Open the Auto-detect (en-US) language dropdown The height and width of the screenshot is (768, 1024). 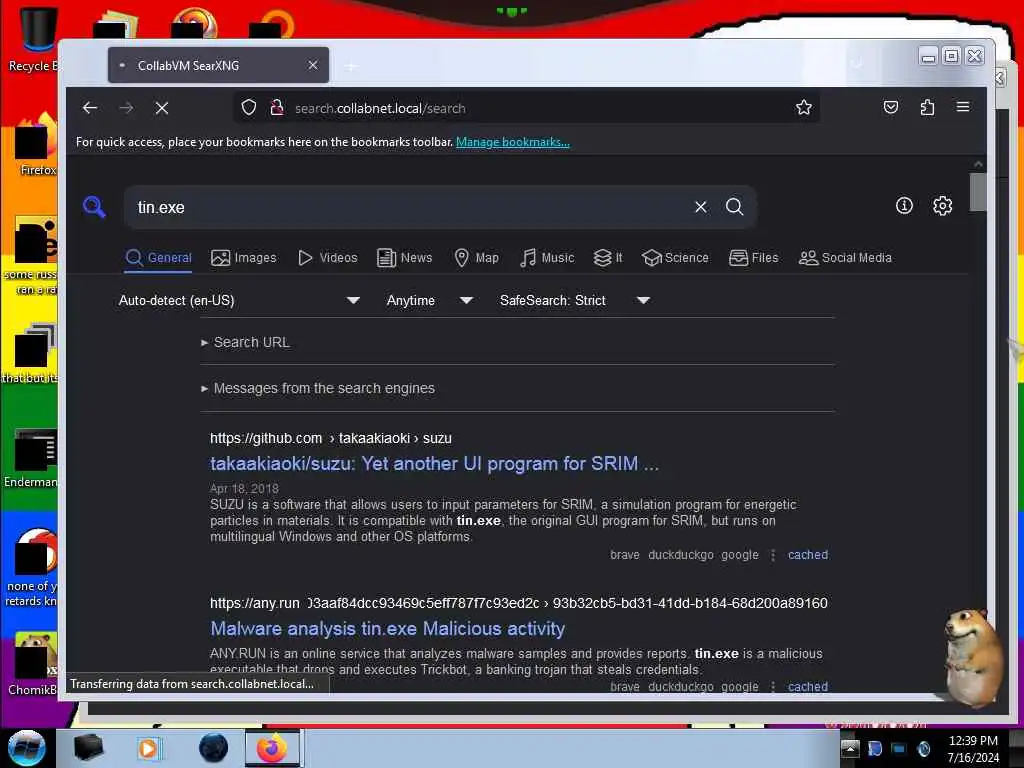239,300
